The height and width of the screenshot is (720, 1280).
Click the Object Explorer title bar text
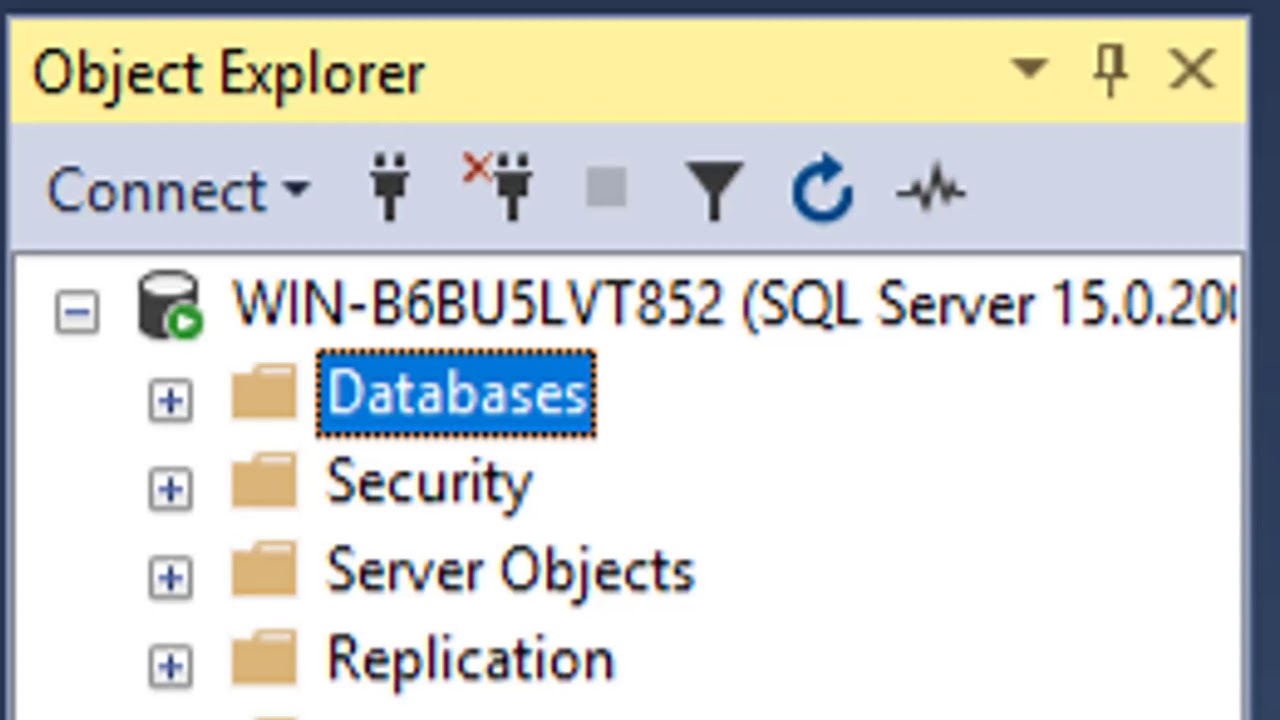[x=229, y=74]
